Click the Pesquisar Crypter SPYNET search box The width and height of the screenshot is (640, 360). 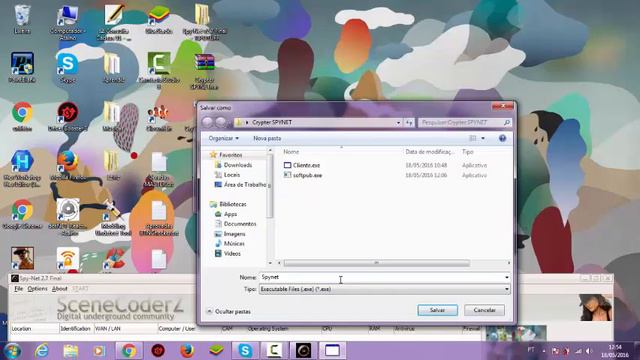pyautogui.click(x=465, y=122)
